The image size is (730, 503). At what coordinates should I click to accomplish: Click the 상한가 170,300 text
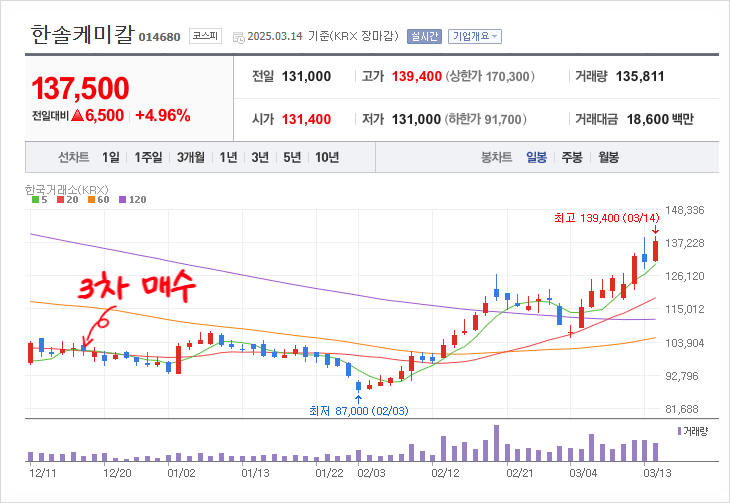tap(490, 76)
